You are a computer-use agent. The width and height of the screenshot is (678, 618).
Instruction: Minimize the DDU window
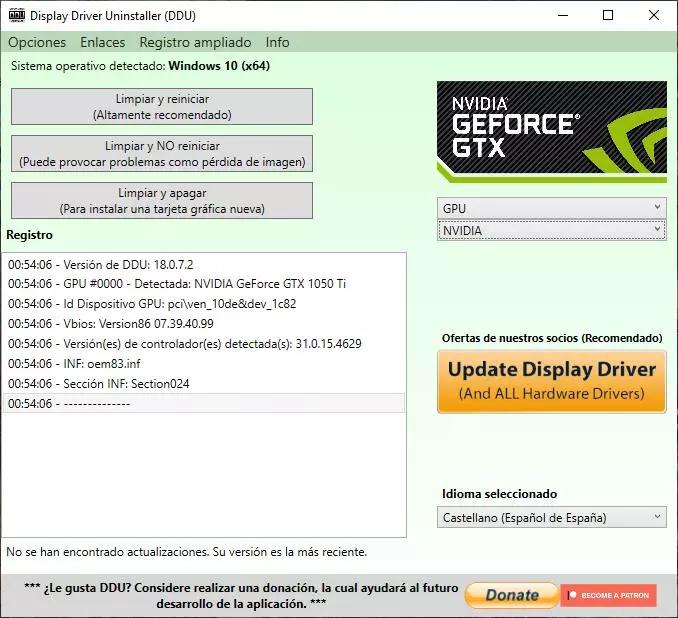[x=561, y=15]
